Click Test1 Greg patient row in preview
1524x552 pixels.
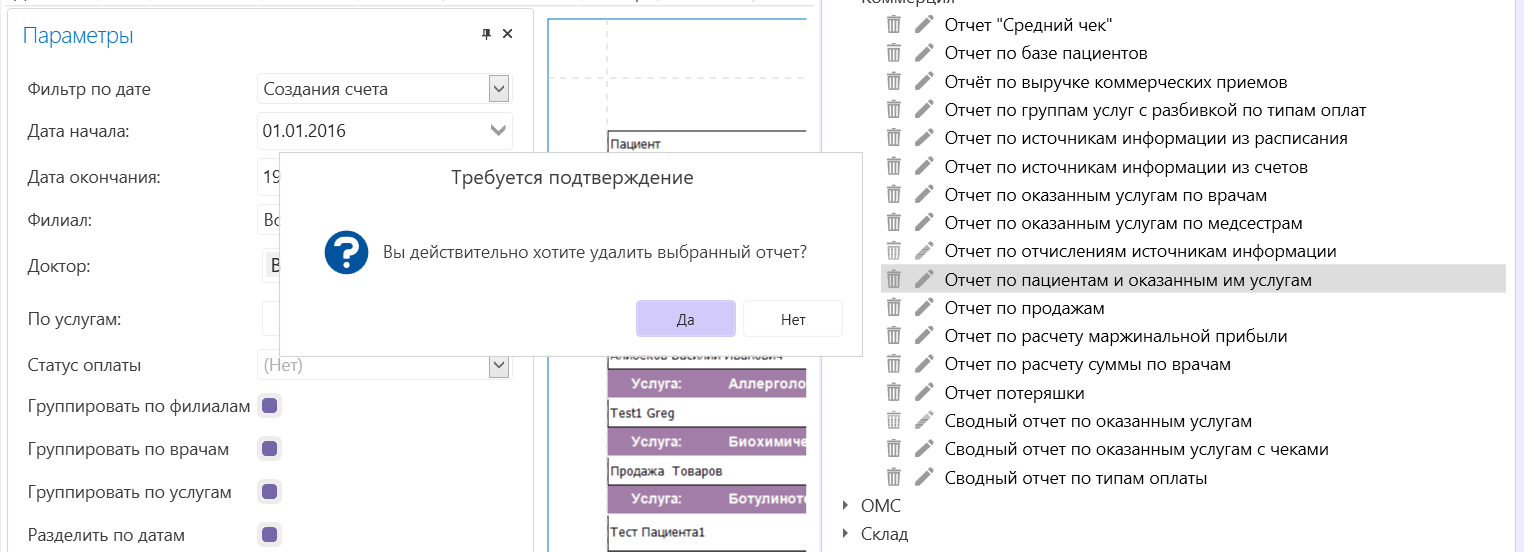click(x=707, y=412)
